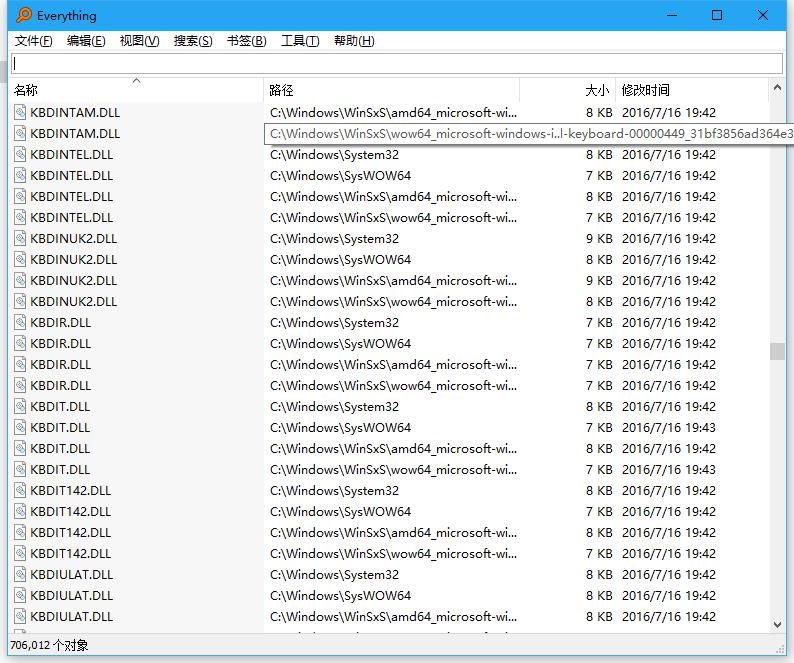The height and width of the screenshot is (663, 794).
Task: Click the scrollbar down arrow
Action: pyautogui.click(x=777, y=625)
